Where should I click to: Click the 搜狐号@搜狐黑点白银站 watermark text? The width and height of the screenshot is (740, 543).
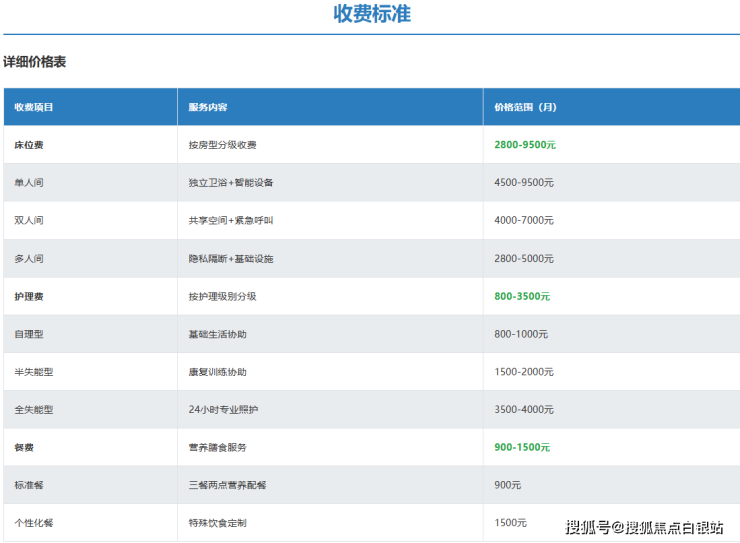click(644, 527)
